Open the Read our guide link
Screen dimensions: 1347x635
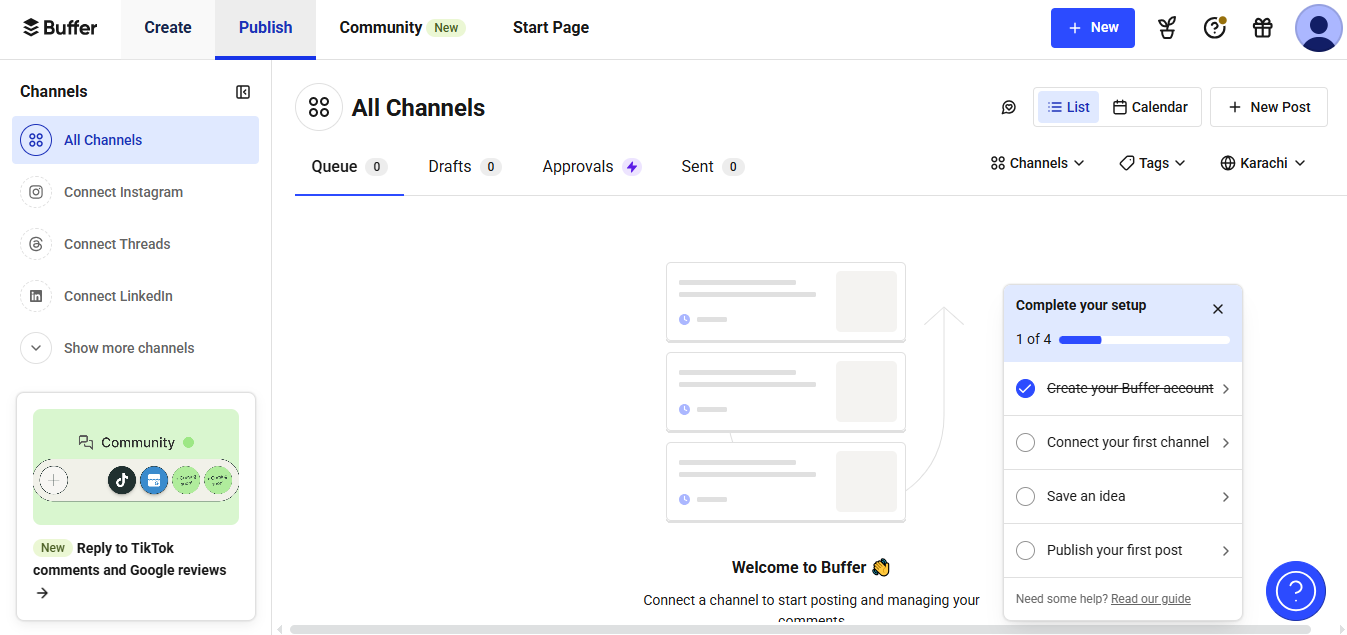[x=1151, y=599]
